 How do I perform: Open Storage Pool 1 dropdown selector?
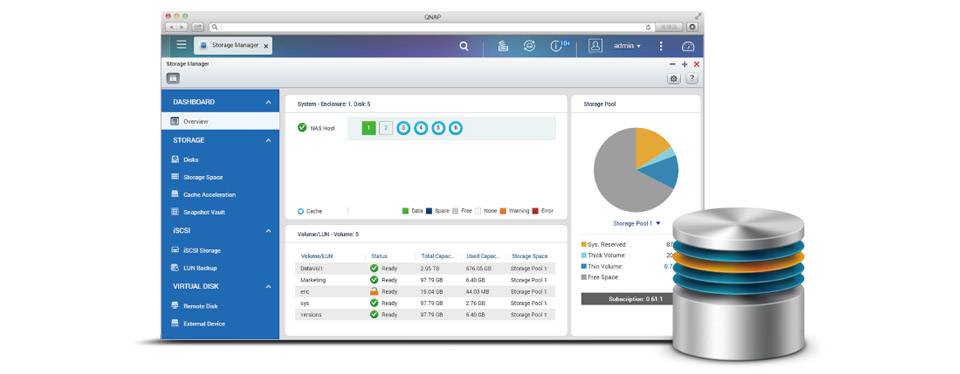[637, 223]
